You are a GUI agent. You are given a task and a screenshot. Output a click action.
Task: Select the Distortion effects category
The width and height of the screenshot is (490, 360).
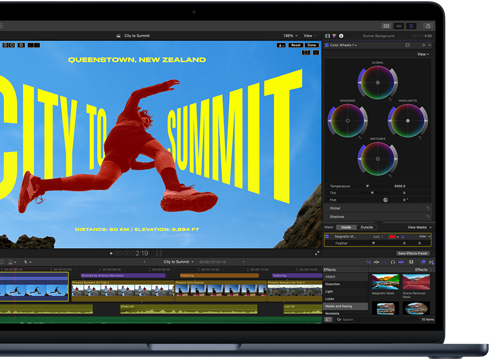point(346,284)
